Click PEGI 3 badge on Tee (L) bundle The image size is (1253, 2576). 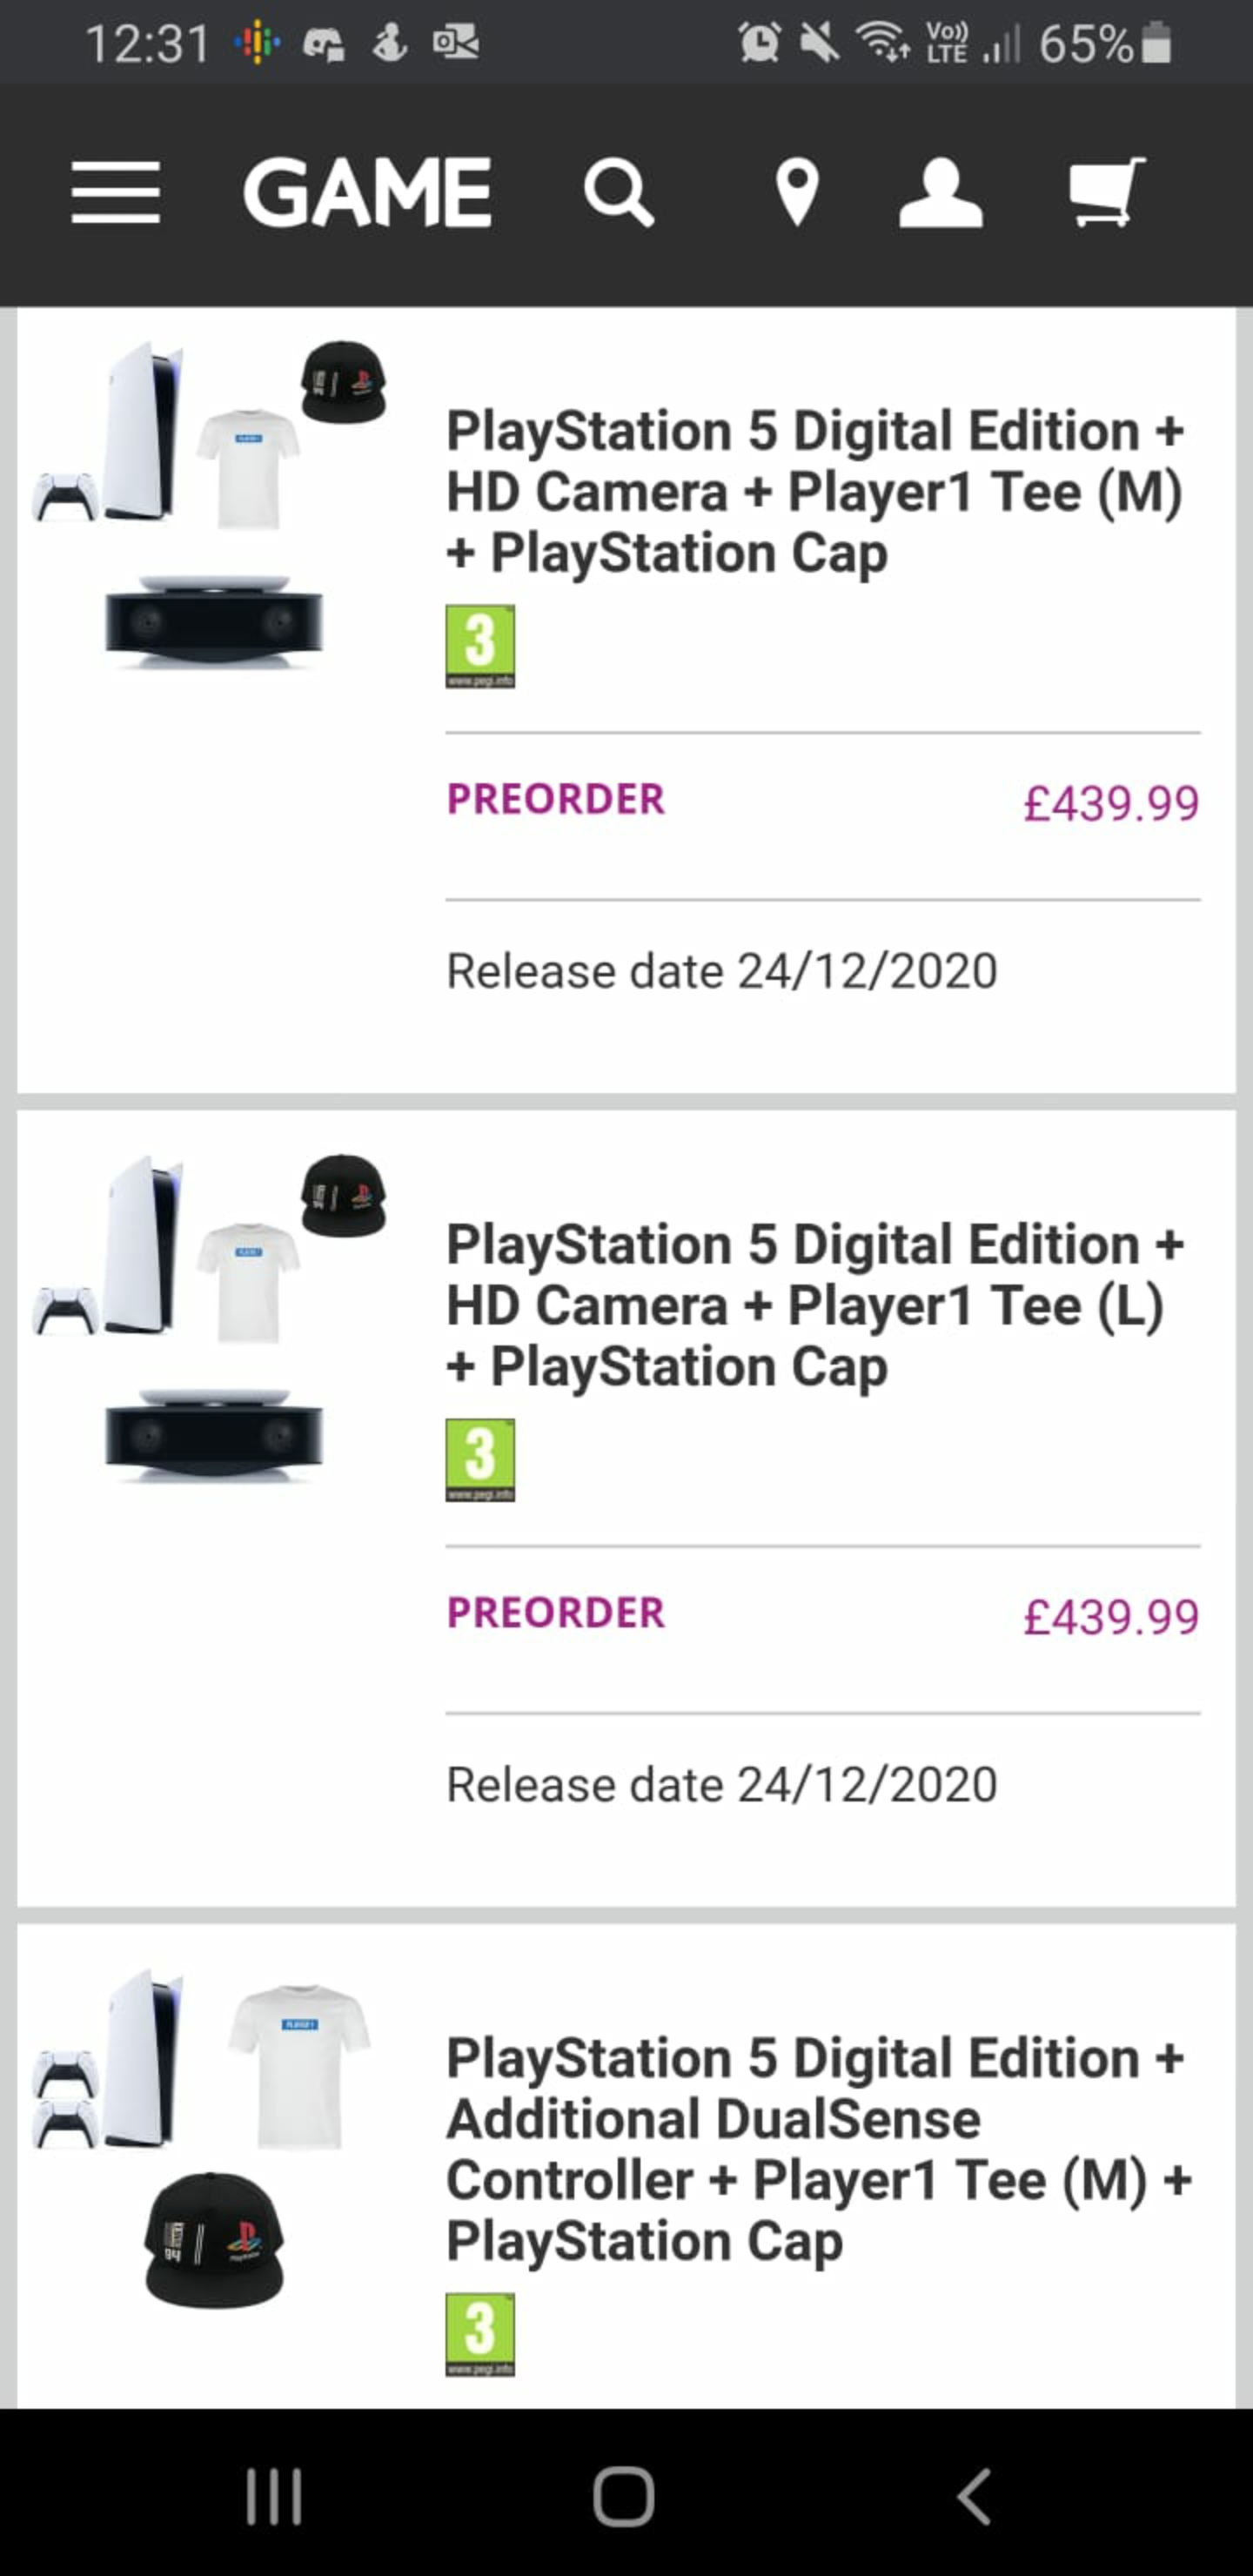click(480, 1460)
